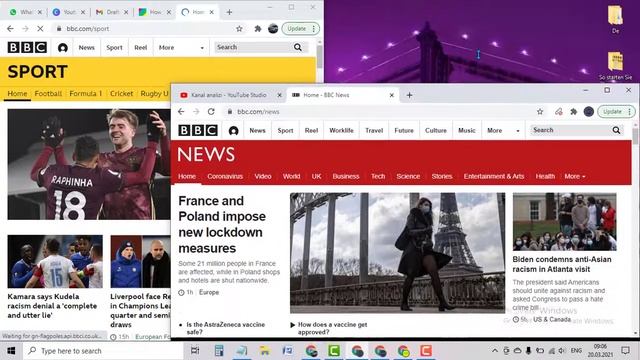
Task: Open Task View on the taskbar
Action: pos(195,351)
